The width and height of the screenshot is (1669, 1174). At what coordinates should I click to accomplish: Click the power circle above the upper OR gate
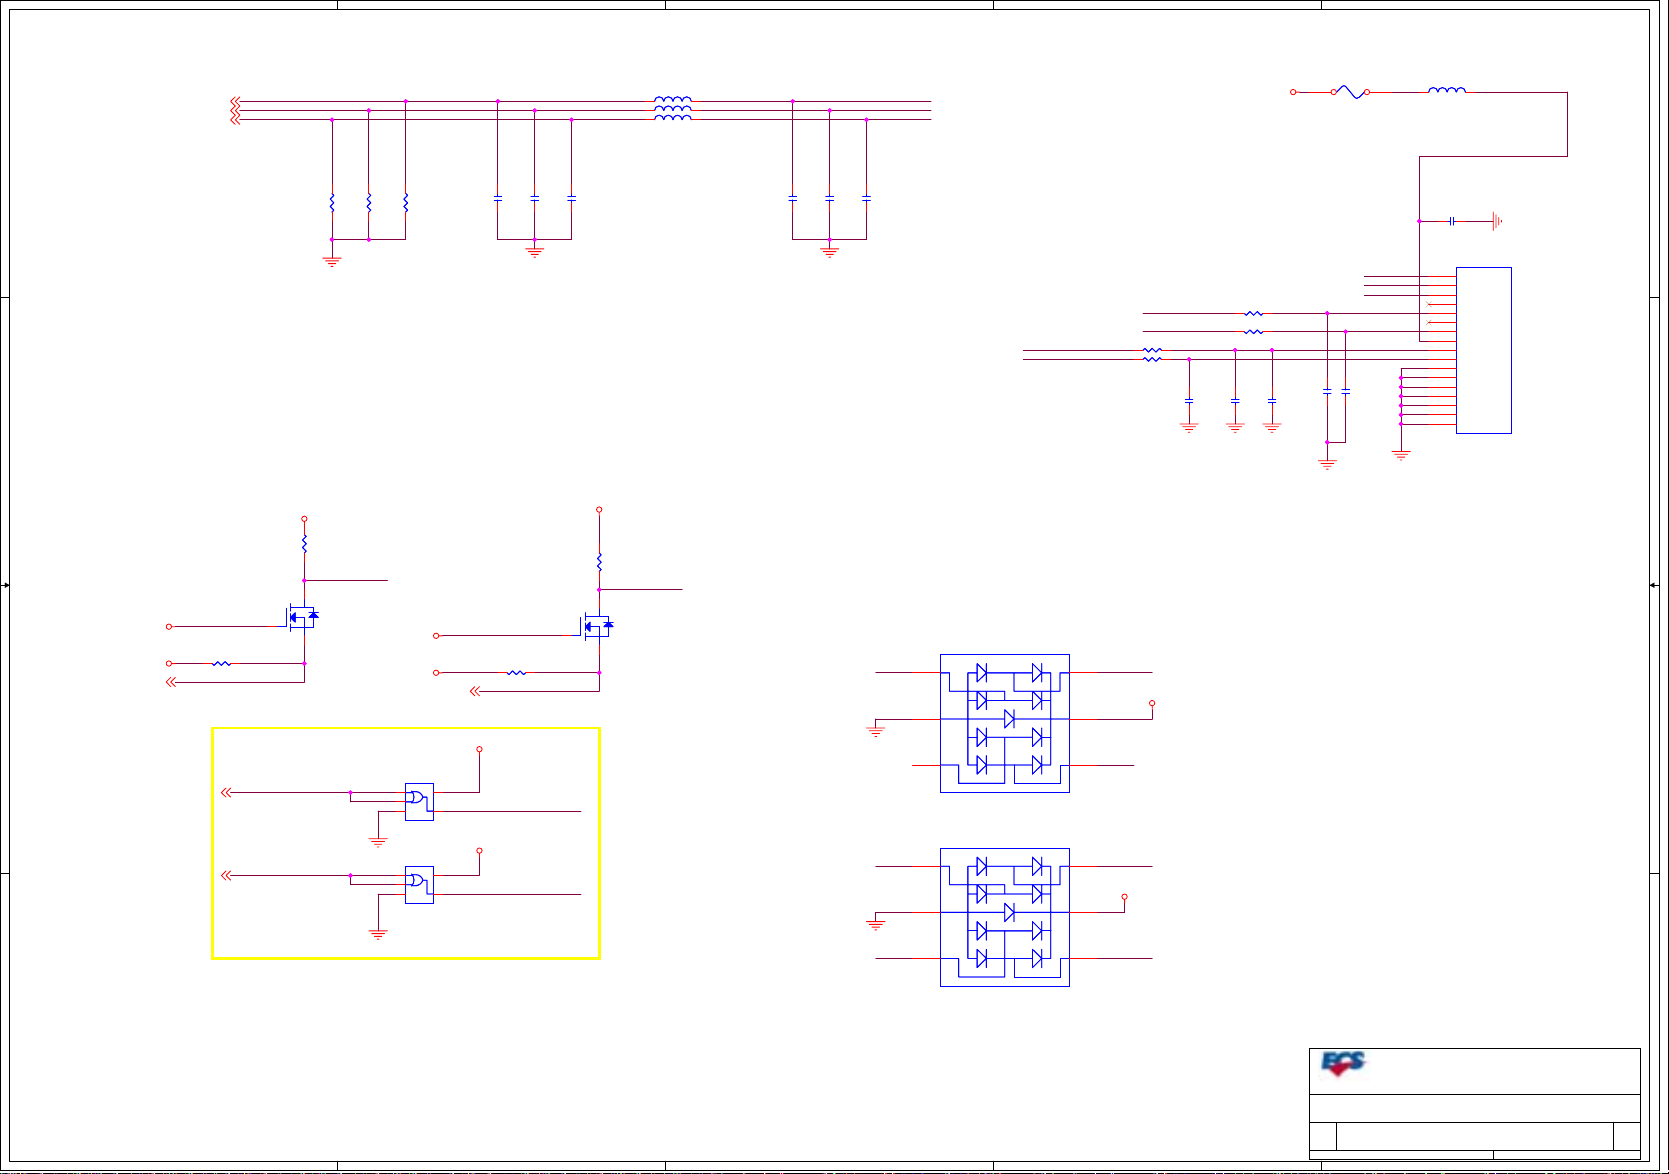click(479, 749)
